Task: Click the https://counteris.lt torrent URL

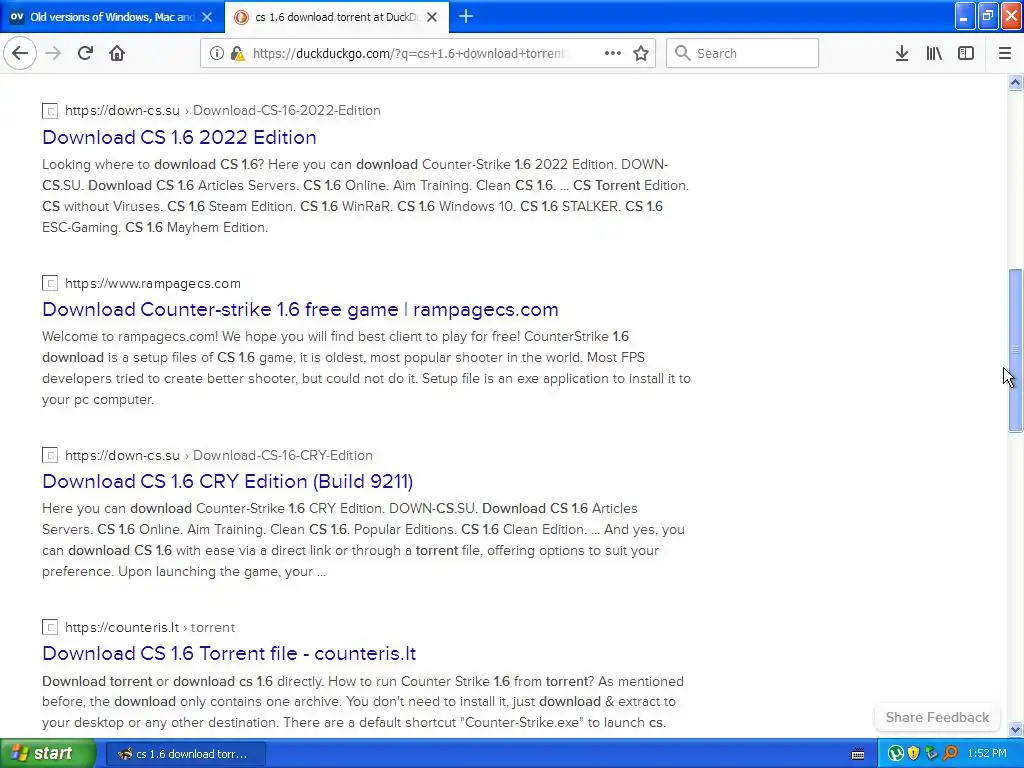Action: (x=150, y=628)
